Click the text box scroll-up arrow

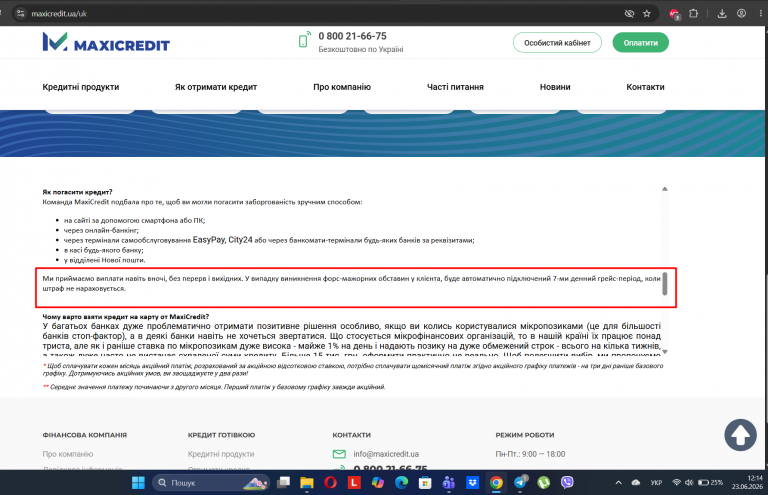(665, 189)
